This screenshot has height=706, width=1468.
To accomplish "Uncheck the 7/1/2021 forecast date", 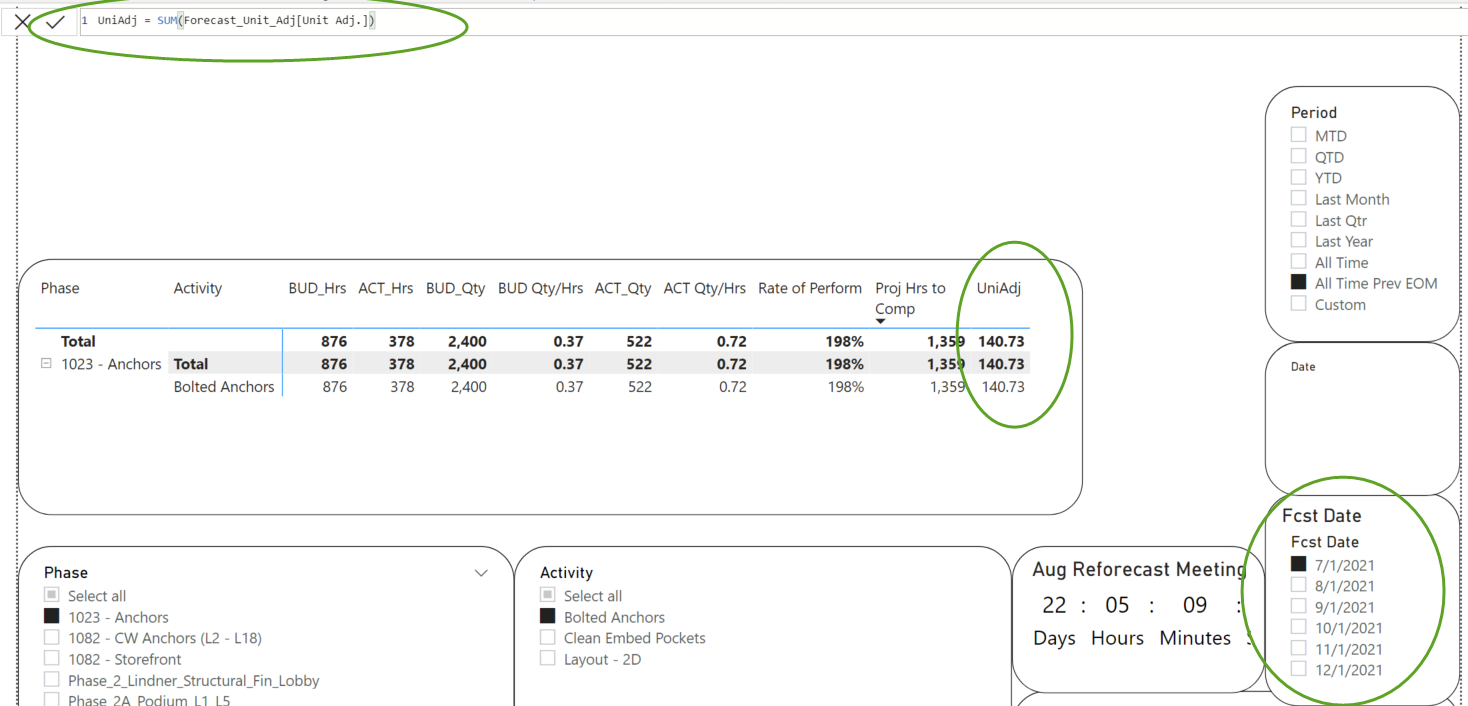I will click(x=1298, y=564).
